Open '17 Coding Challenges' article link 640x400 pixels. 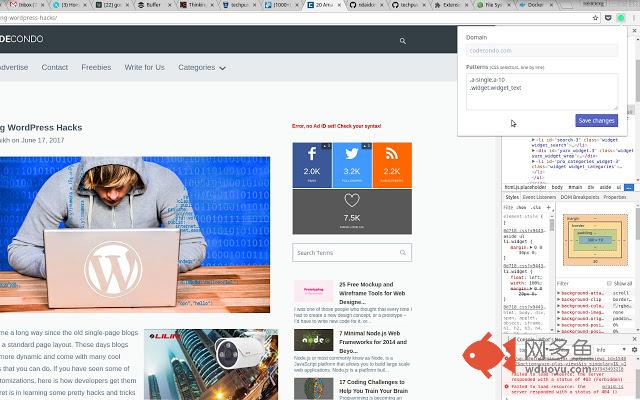pyautogui.click(x=373, y=386)
